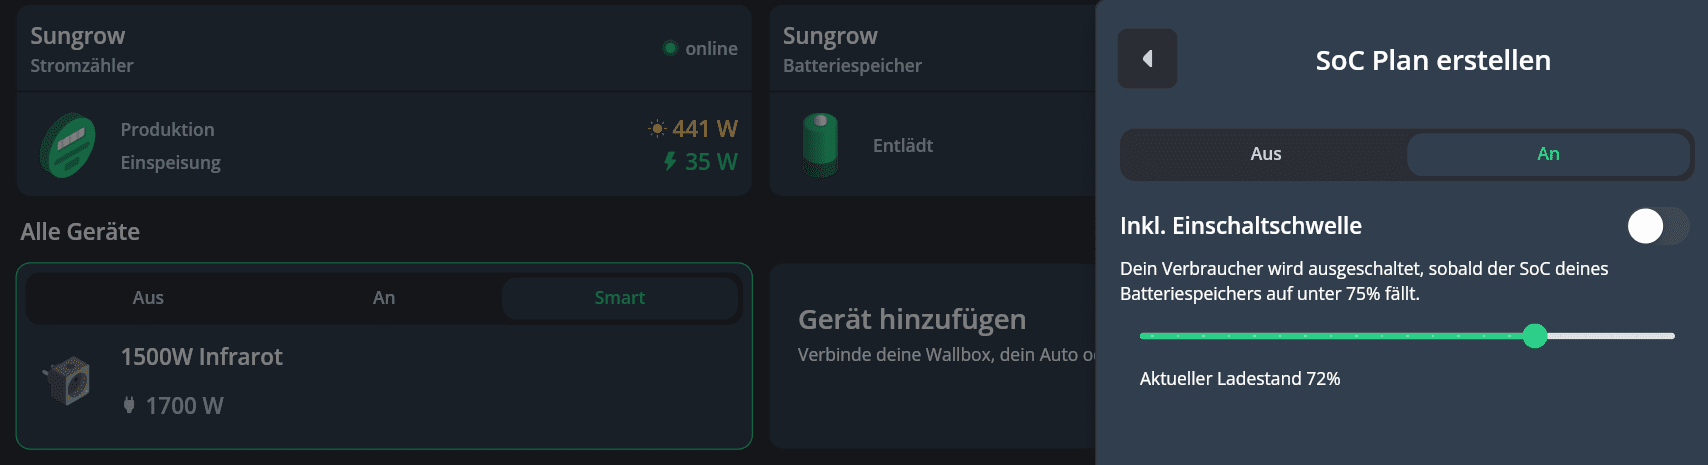Open the Sungrow Batteriespeicher card header
This screenshot has width=1708, height=465.
852,49
